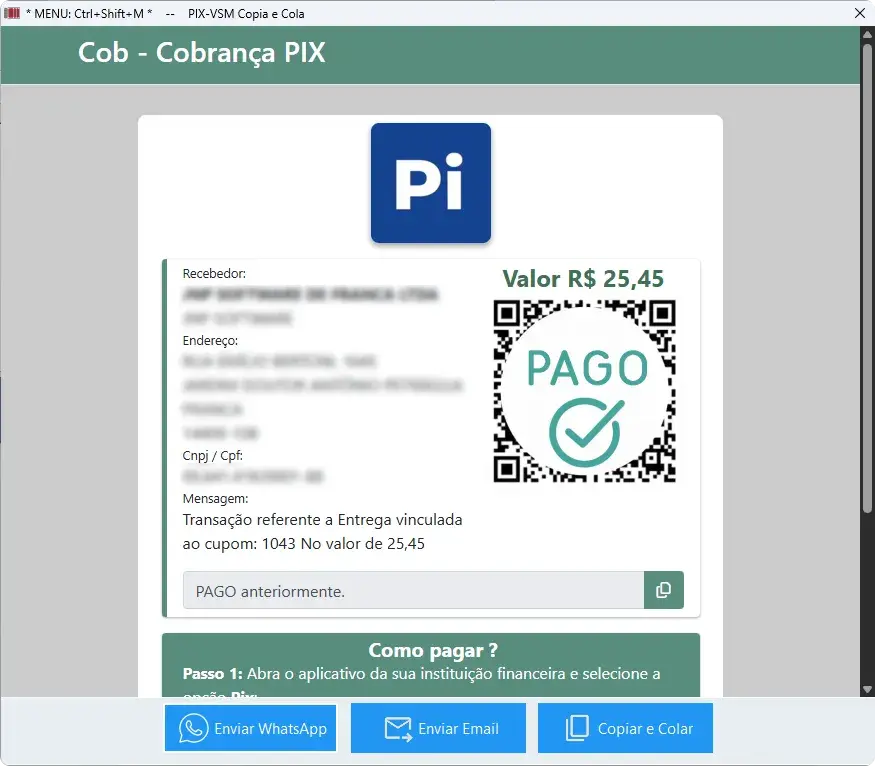Click the WhatsApp logo icon
This screenshot has height=766, width=875.
point(193,729)
